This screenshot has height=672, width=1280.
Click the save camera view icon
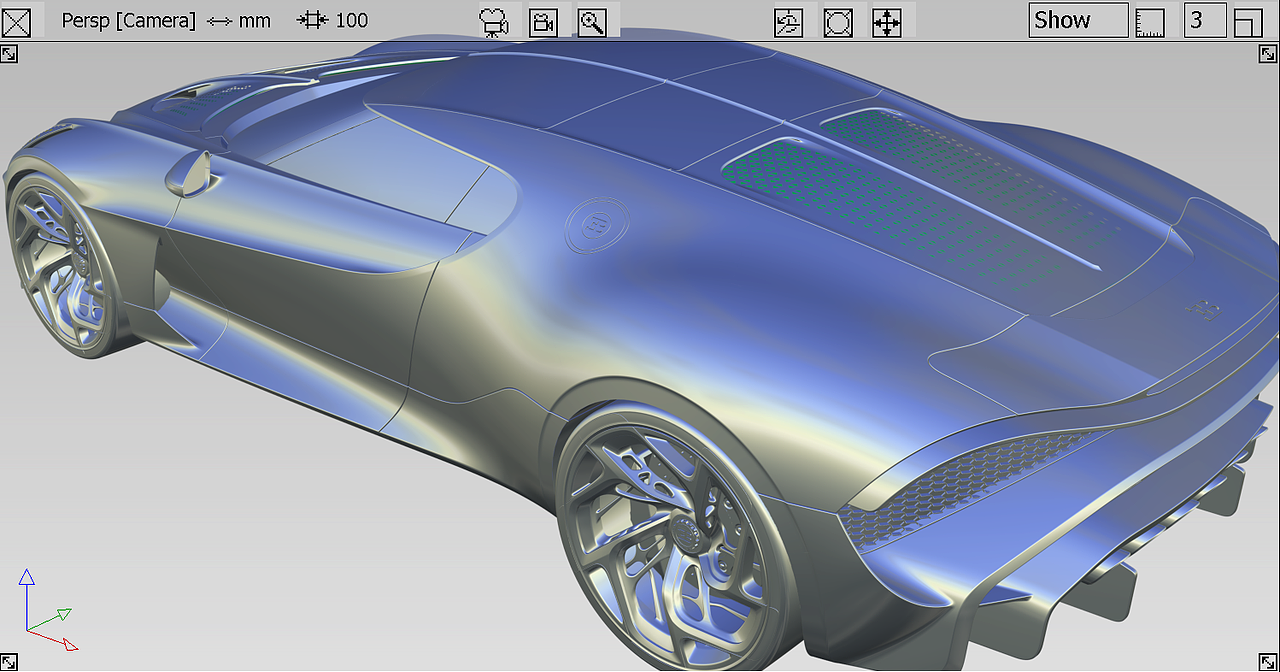(x=544, y=20)
